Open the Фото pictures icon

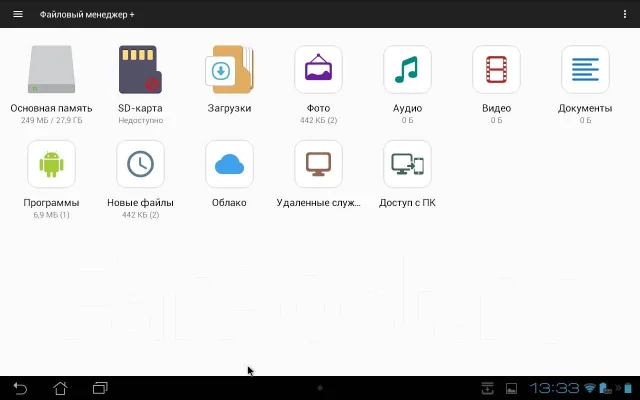(318, 69)
